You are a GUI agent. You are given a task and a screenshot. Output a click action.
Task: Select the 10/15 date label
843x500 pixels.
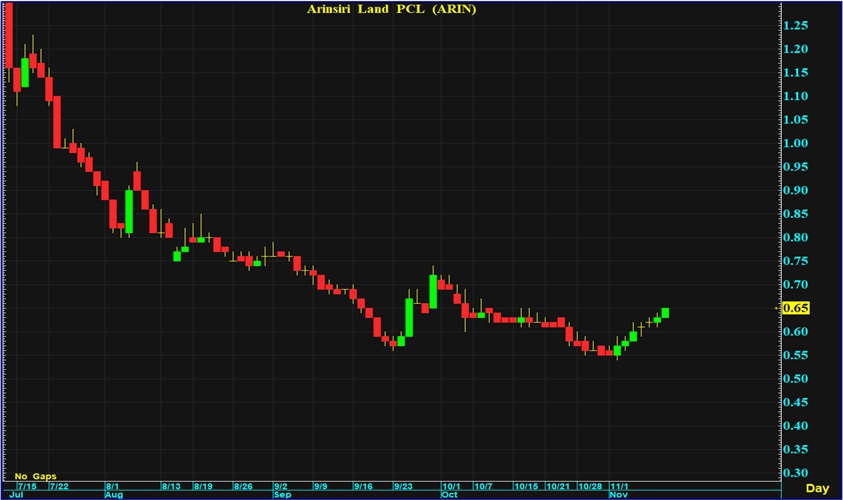pos(526,486)
